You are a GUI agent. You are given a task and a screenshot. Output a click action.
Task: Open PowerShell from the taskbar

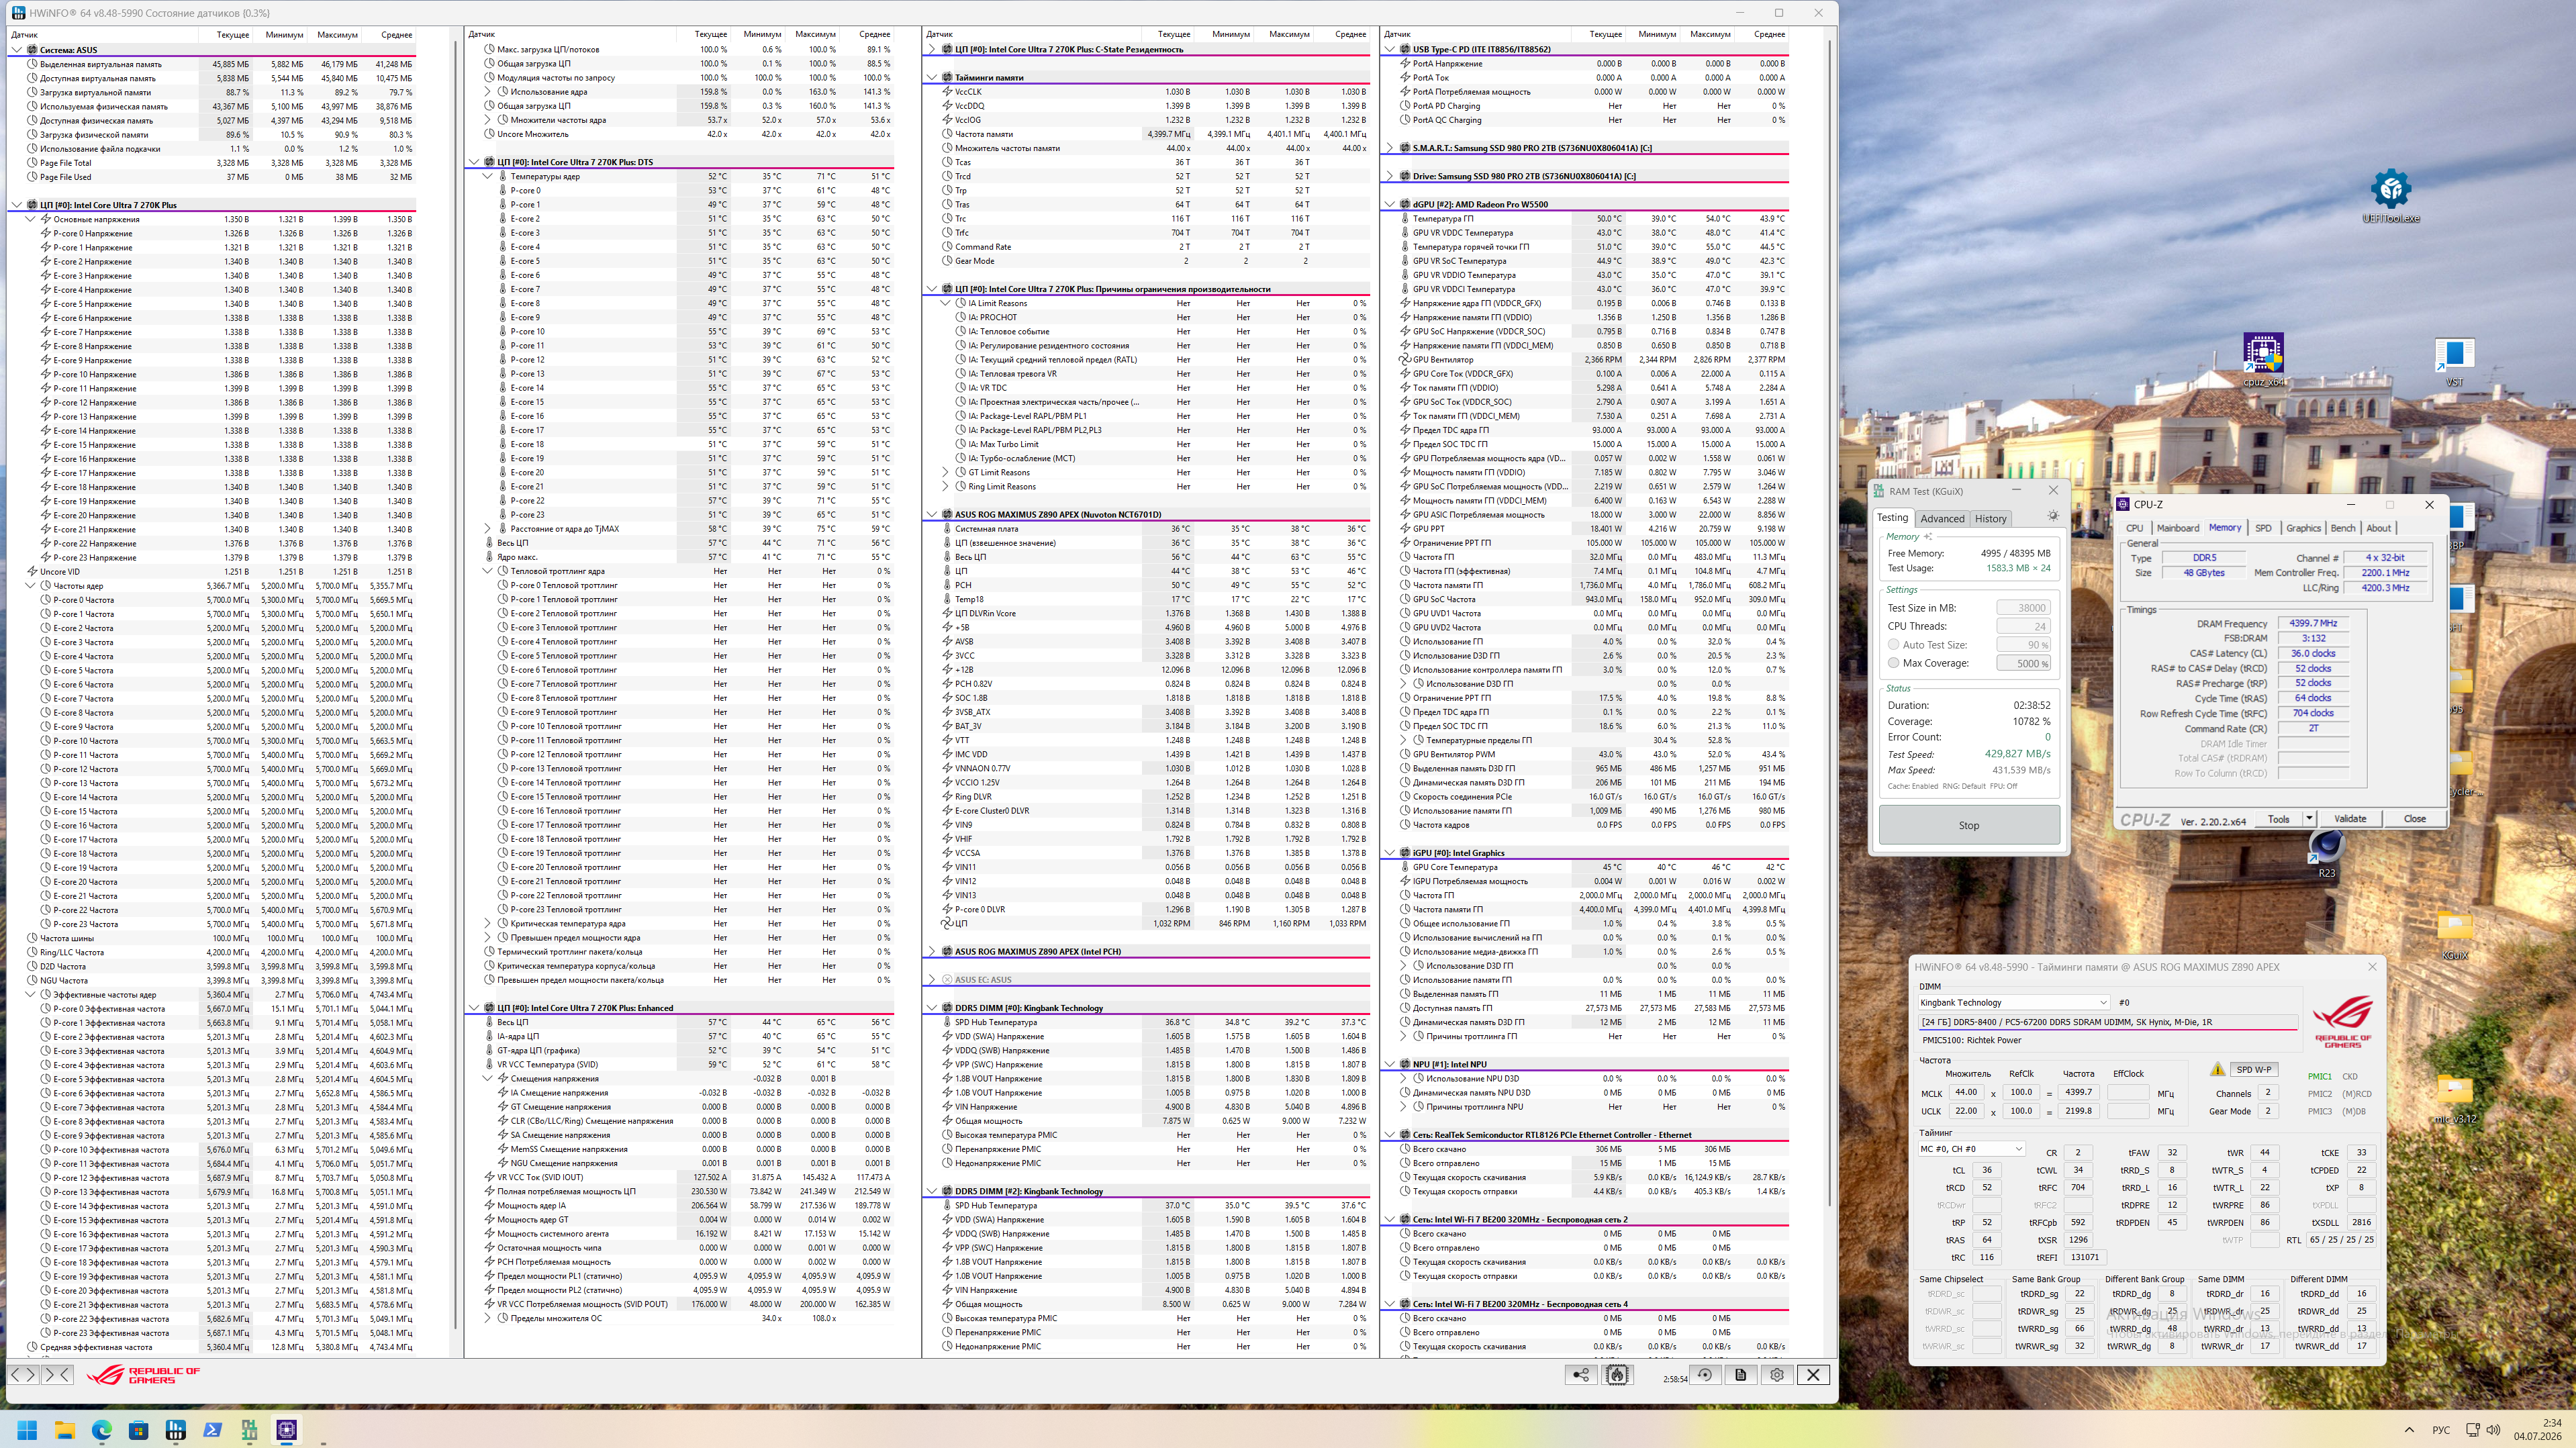213,1430
